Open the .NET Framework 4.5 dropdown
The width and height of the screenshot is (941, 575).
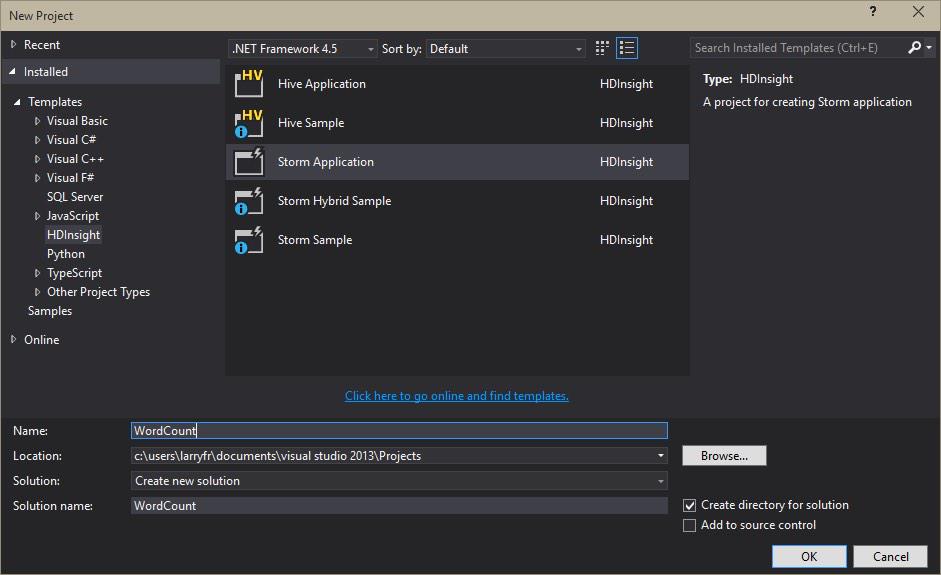303,49
